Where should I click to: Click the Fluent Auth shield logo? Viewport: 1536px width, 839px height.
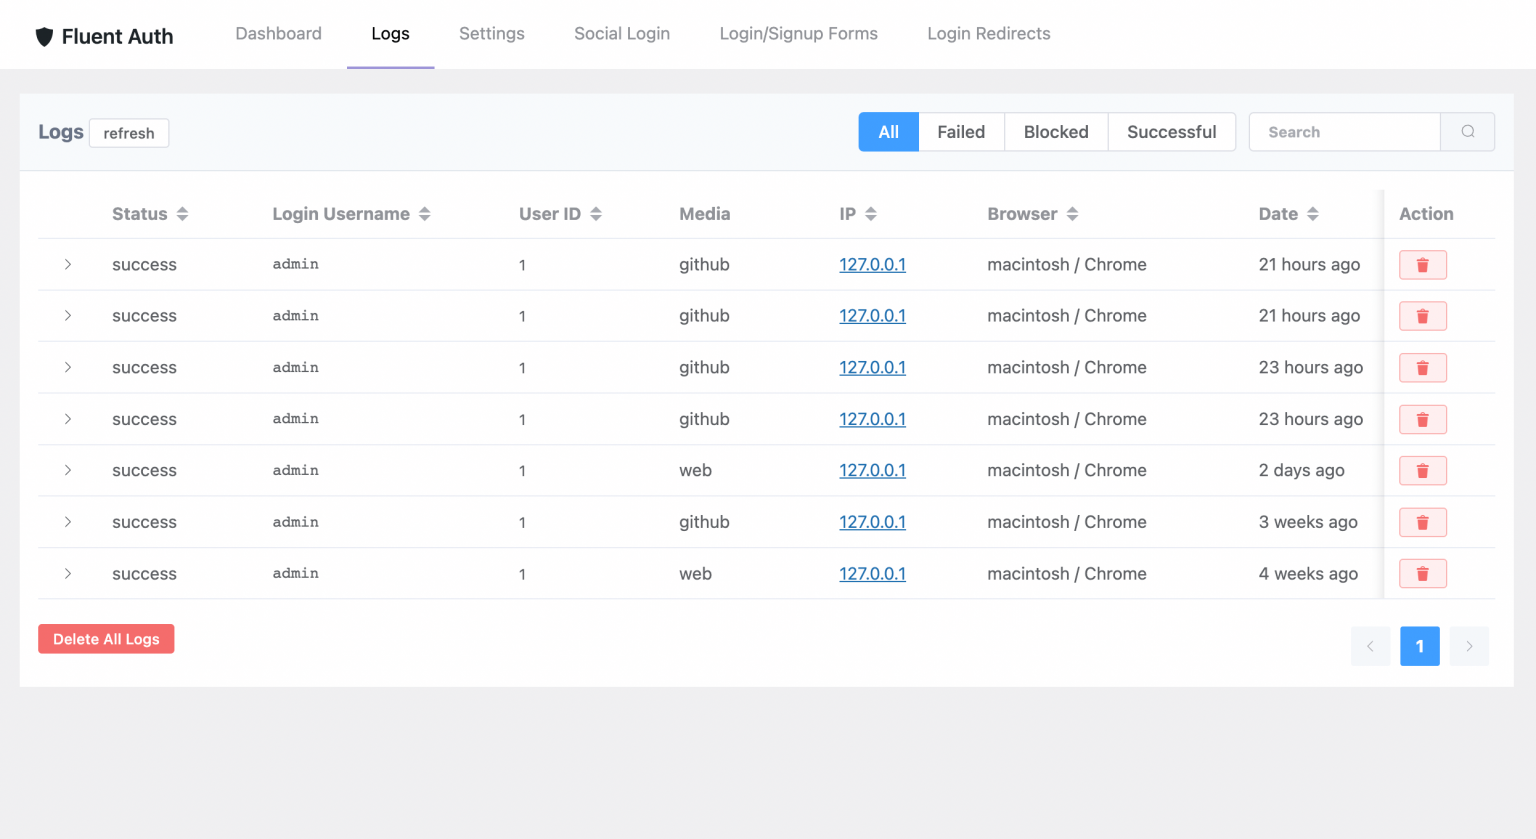pos(44,34)
